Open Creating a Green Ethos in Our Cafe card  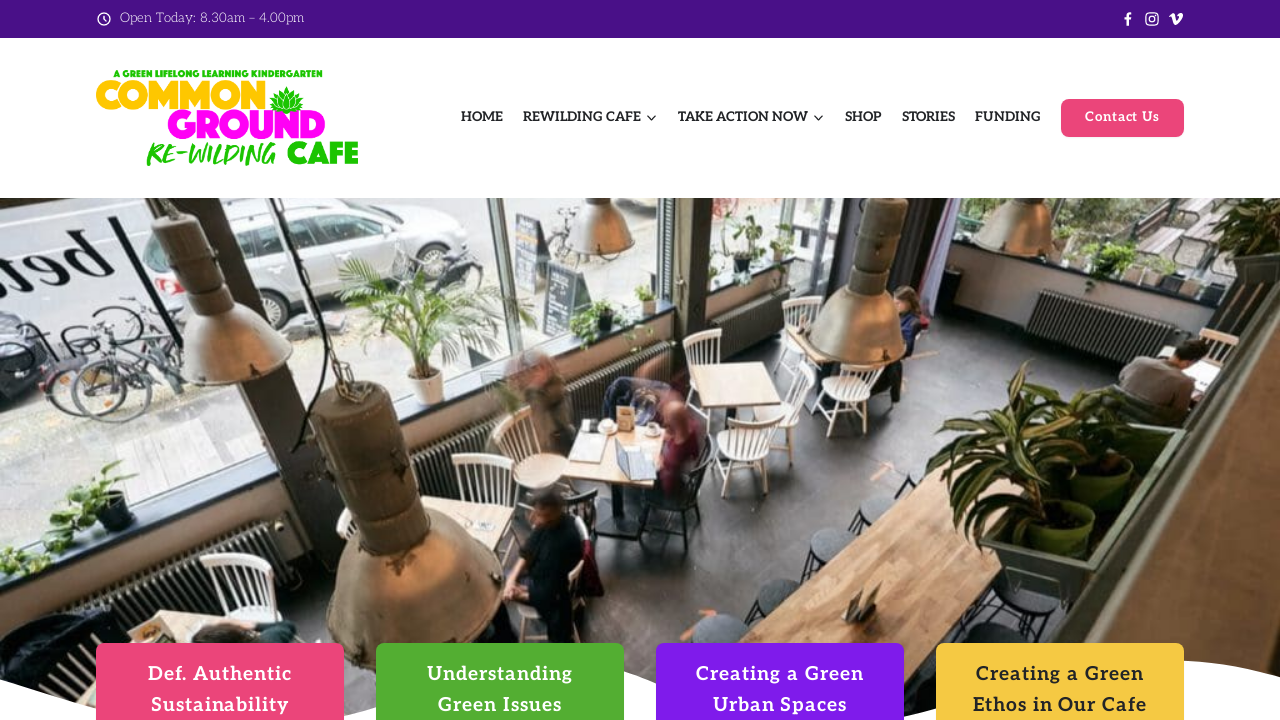coord(1060,682)
